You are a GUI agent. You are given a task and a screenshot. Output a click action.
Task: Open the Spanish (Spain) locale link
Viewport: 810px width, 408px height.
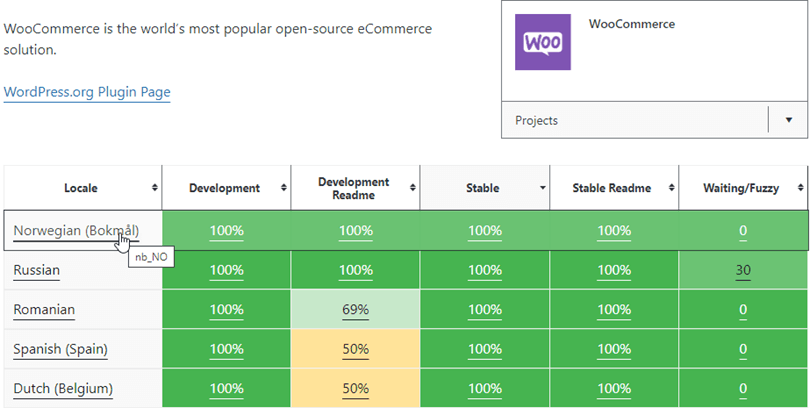[x=60, y=350]
